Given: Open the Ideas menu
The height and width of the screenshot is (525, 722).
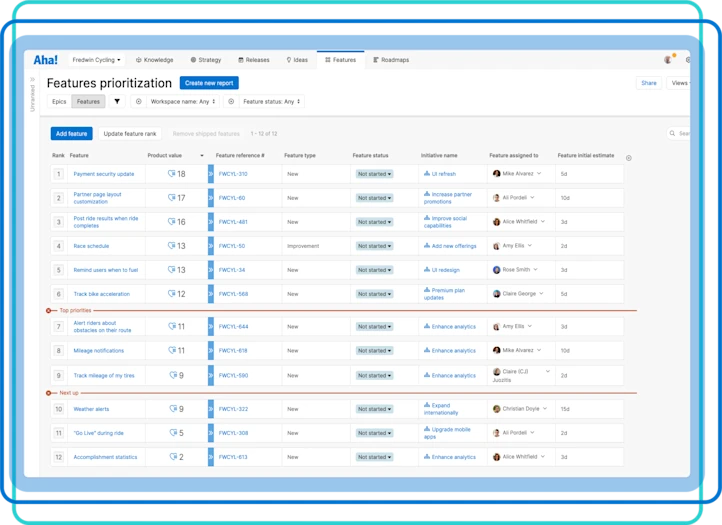Looking at the screenshot, I should point(297,60).
